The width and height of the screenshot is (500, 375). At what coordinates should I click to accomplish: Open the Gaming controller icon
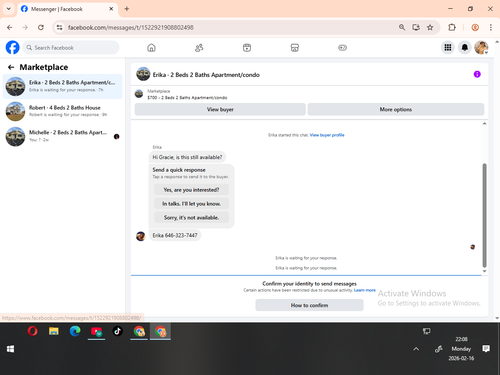coord(342,48)
